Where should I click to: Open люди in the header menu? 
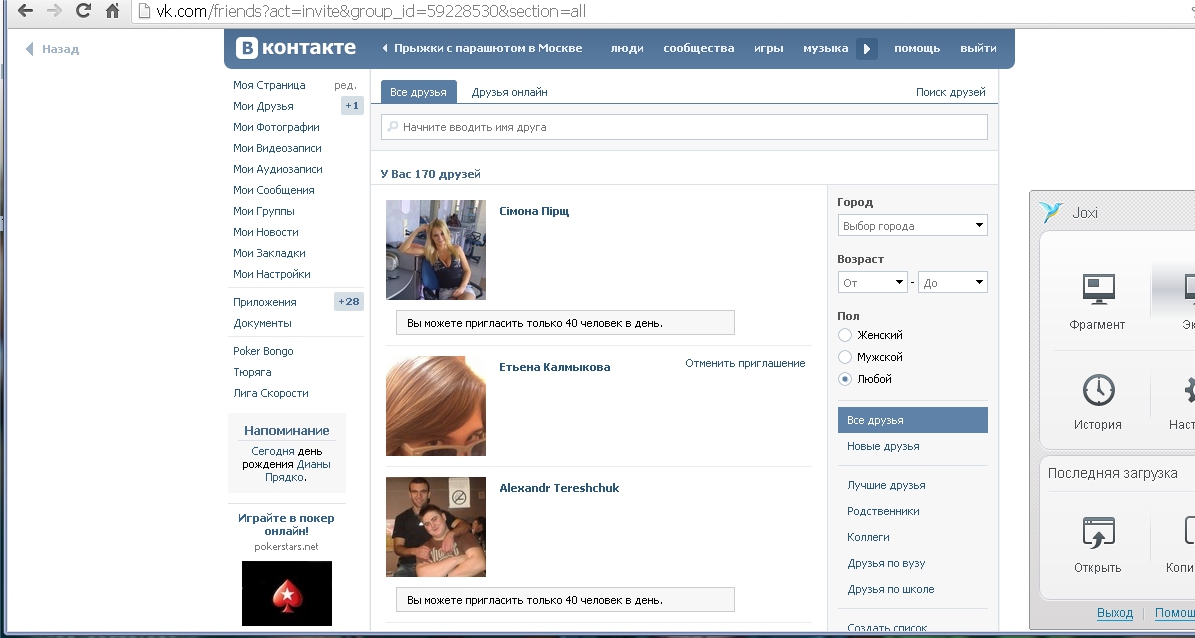click(x=626, y=48)
